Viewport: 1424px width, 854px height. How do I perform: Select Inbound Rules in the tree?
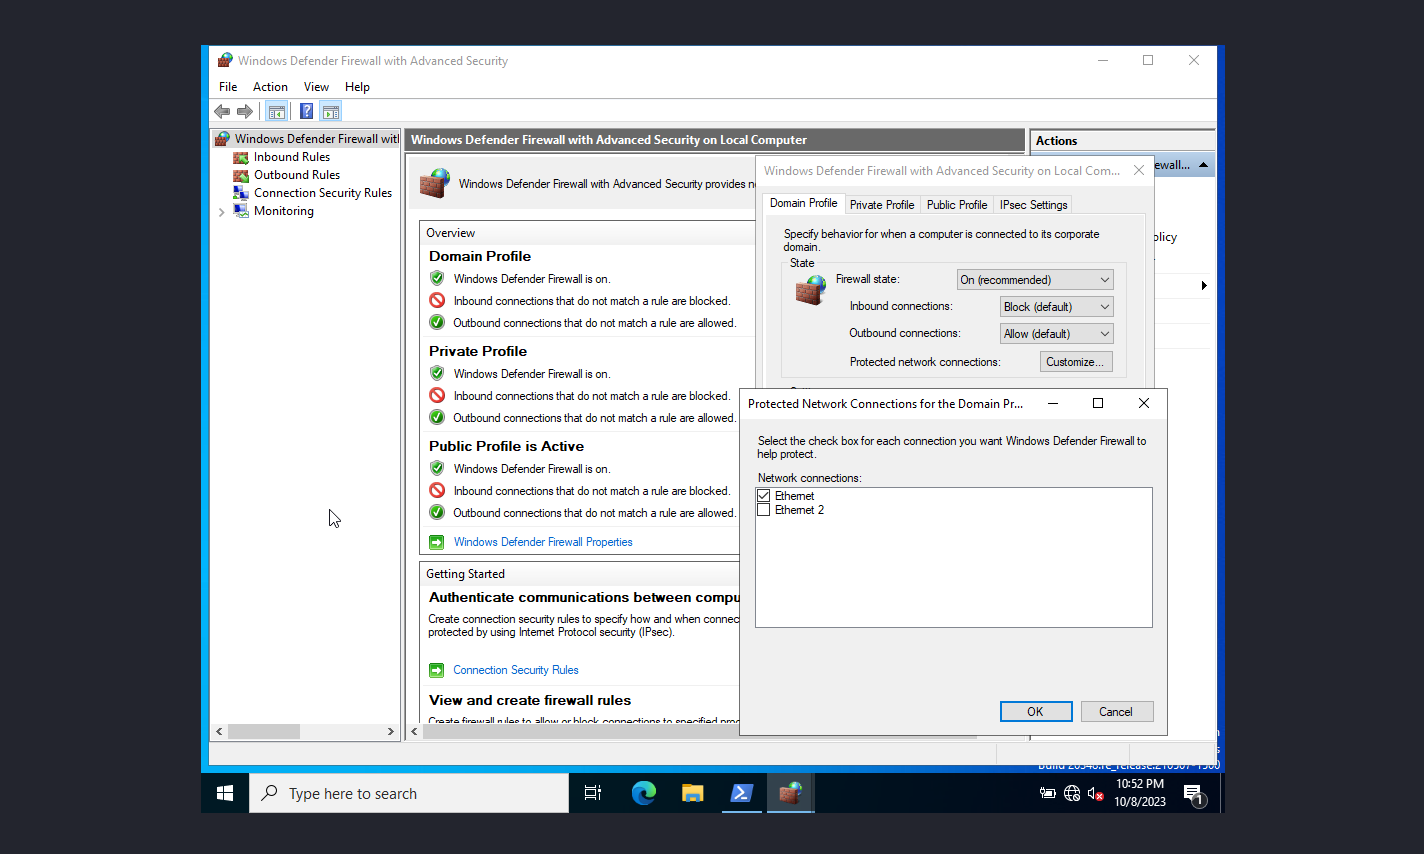[x=292, y=157]
